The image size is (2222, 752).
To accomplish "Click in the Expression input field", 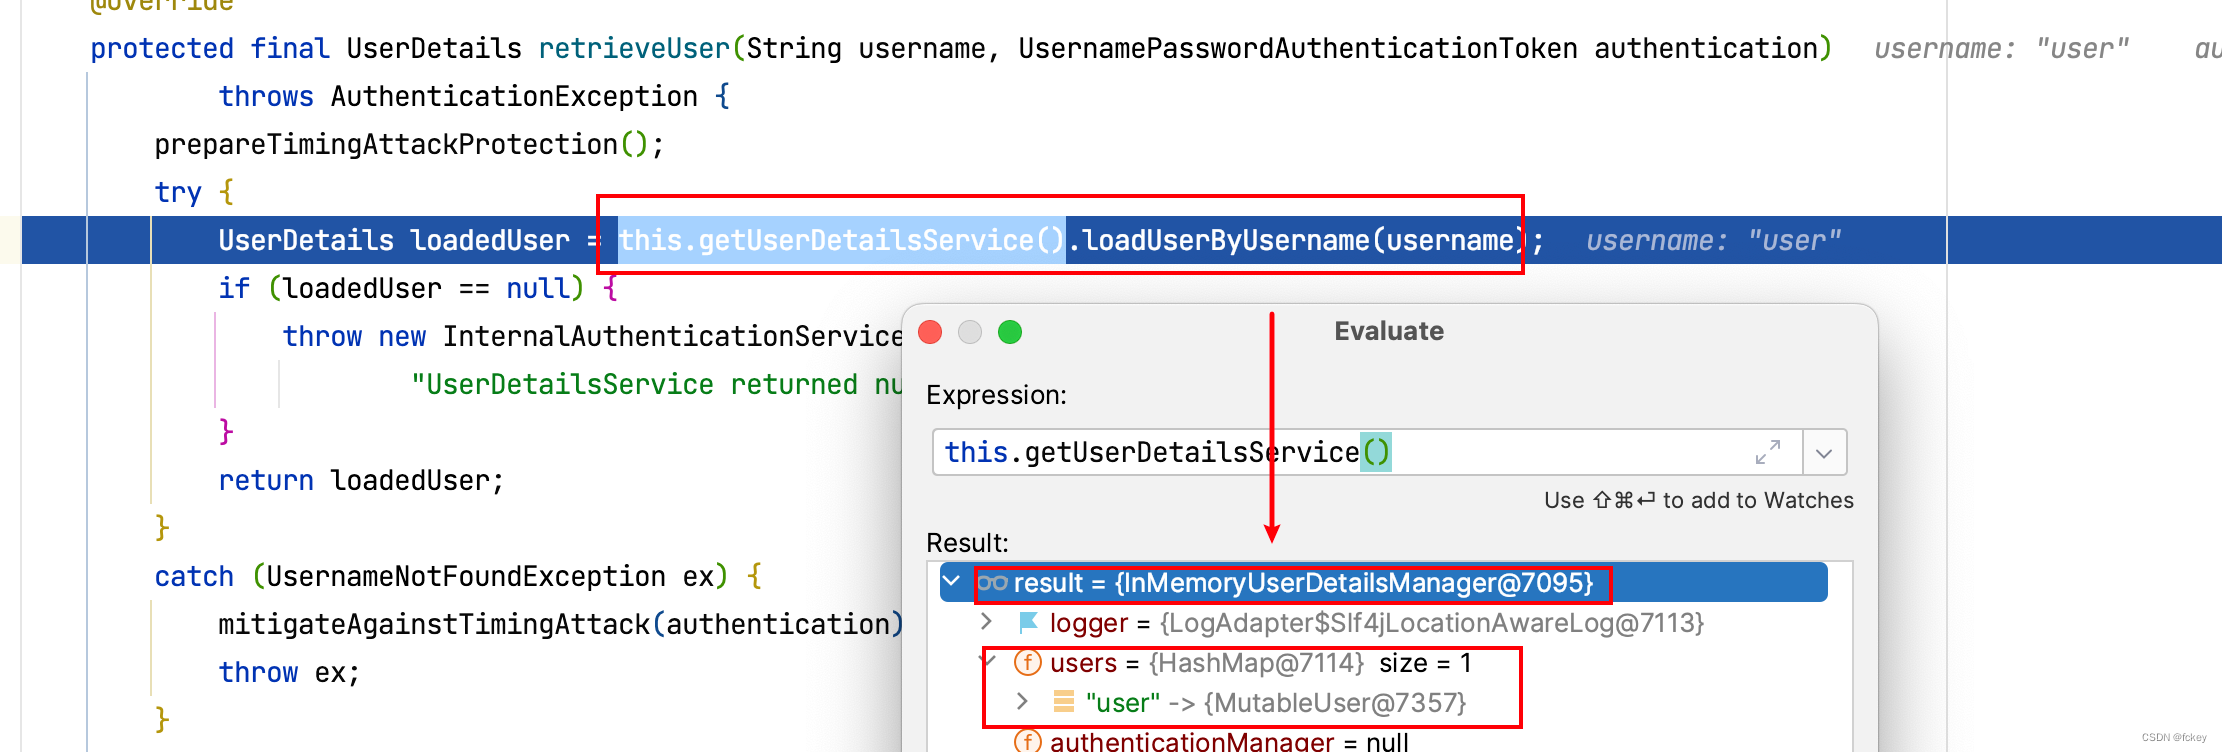I will tap(1367, 453).
